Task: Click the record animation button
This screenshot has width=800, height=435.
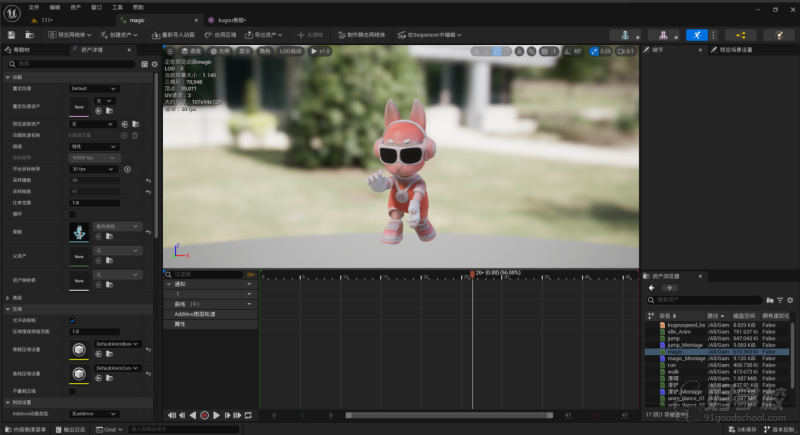Action: click(x=204, y=415)
